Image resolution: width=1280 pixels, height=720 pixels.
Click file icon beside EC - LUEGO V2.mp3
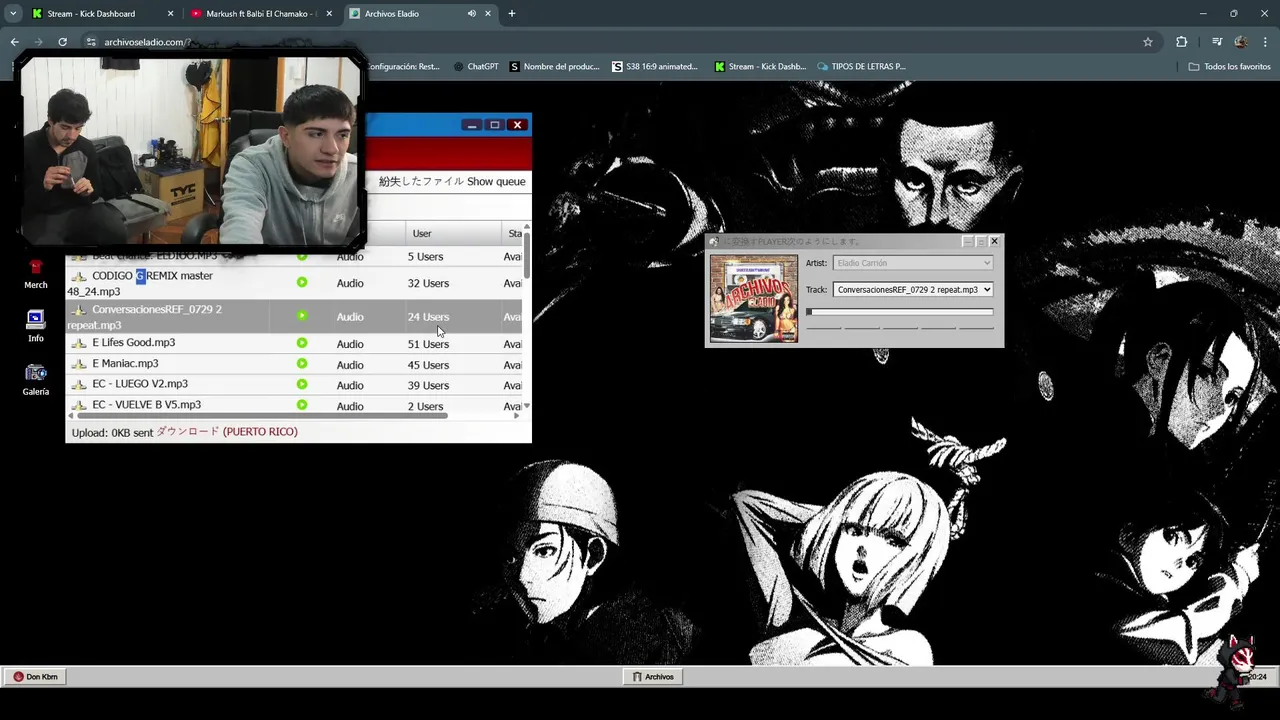point(79,384)
